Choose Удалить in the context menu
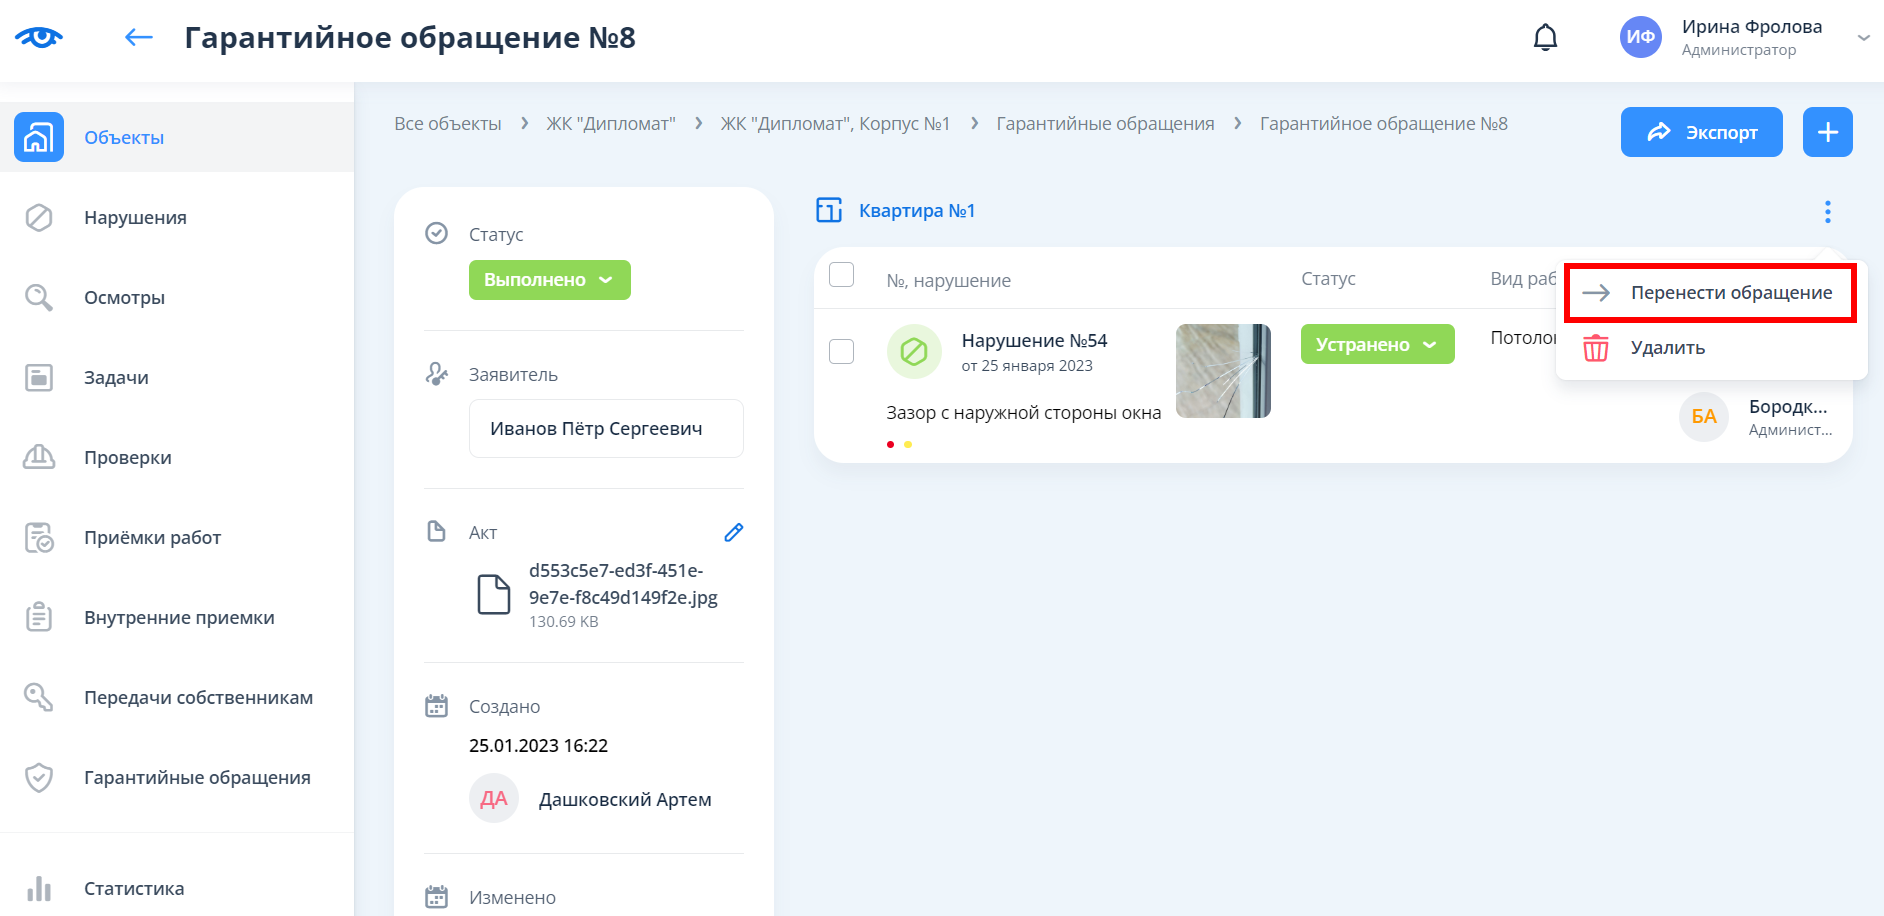This screenshot has width=1884, height=916. point(1667,348)
